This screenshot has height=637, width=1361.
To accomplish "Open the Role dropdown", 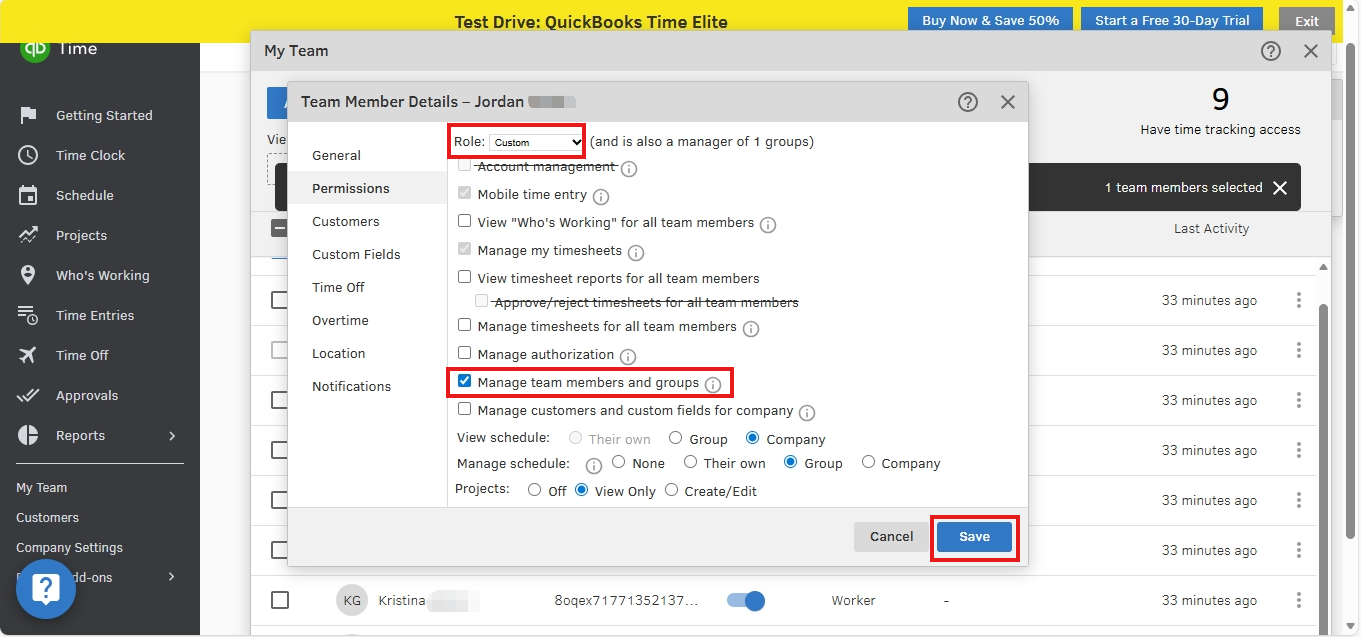I will pyautogui.click(x=536, y=142).
